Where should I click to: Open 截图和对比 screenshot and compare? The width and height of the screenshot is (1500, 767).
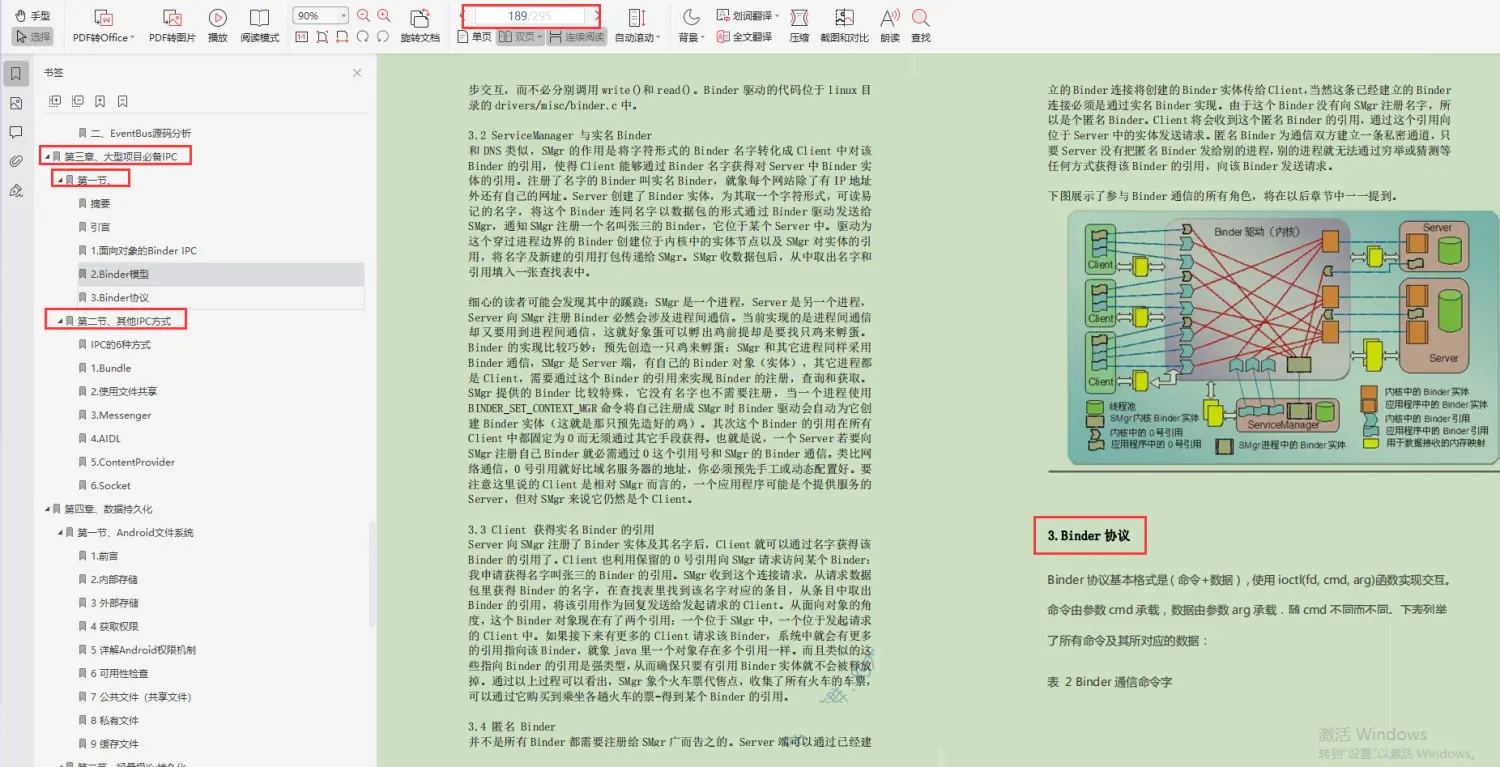pyautogui.click(x=844, y=27)
